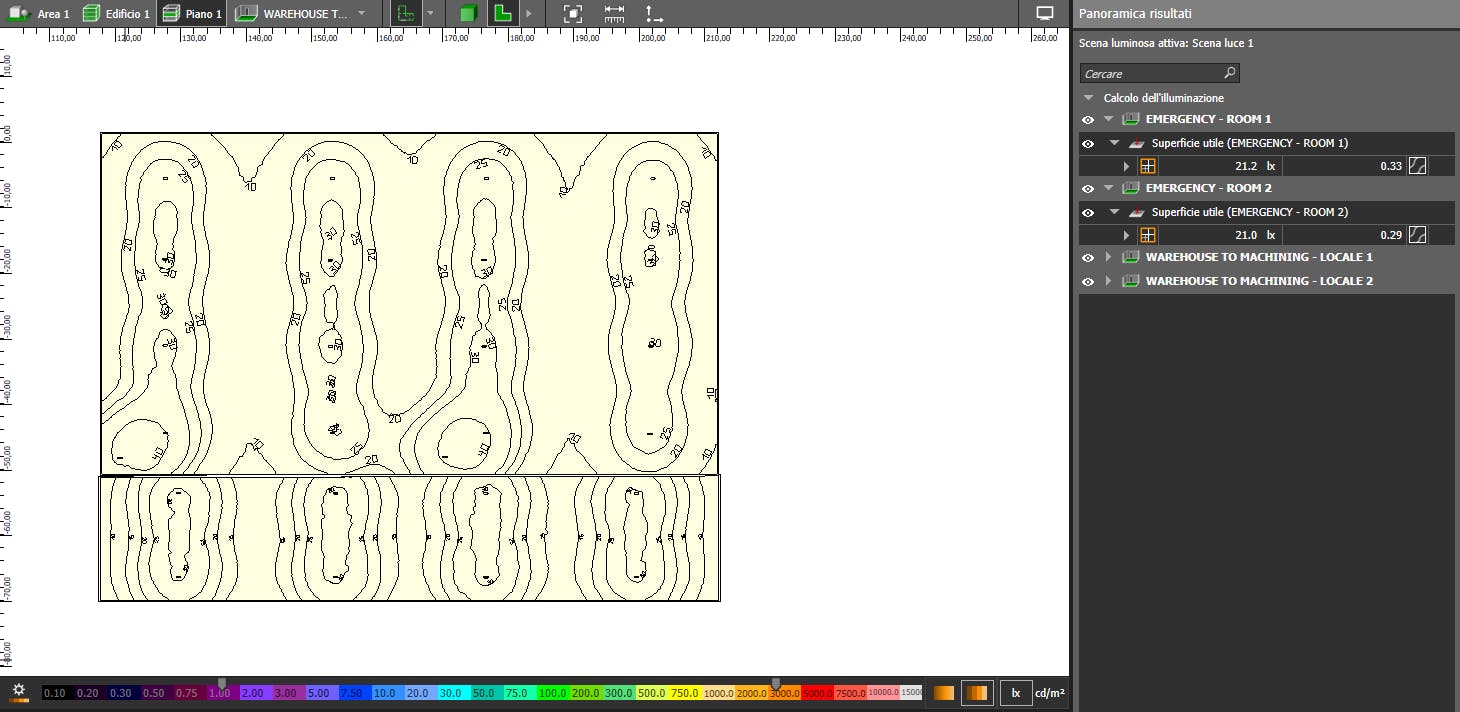This screenshot has width=1460, height=712.
Task: Click the coordinate origin axis tool
Action: [x=653, y=14]
